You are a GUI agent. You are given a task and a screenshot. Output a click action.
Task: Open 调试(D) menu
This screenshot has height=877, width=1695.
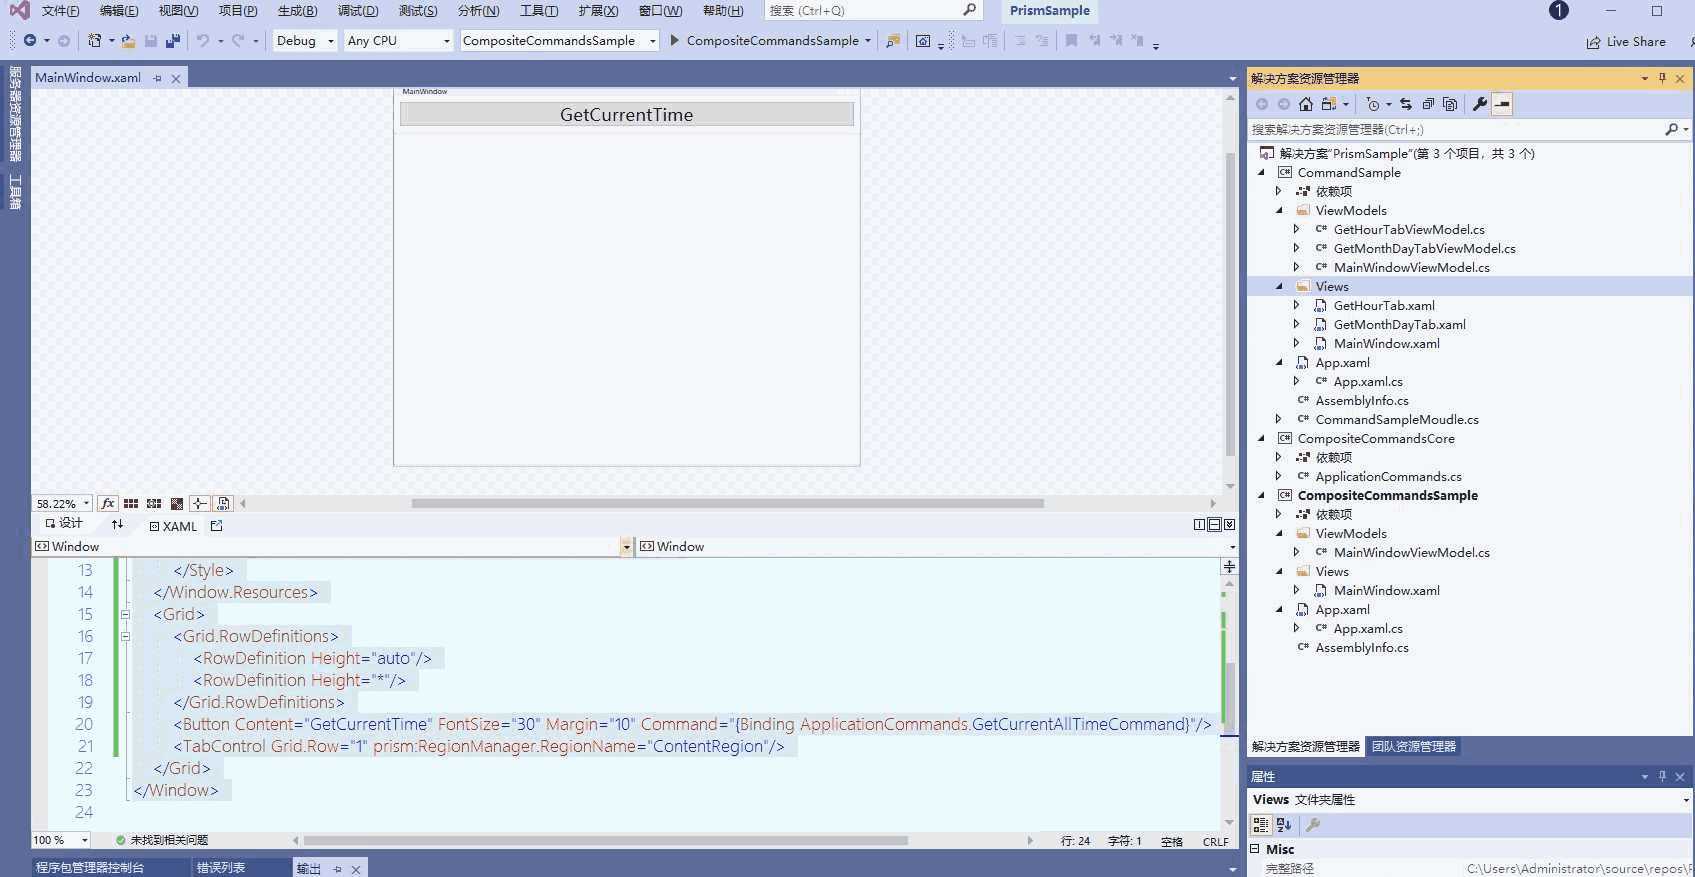tap(358, 11)
